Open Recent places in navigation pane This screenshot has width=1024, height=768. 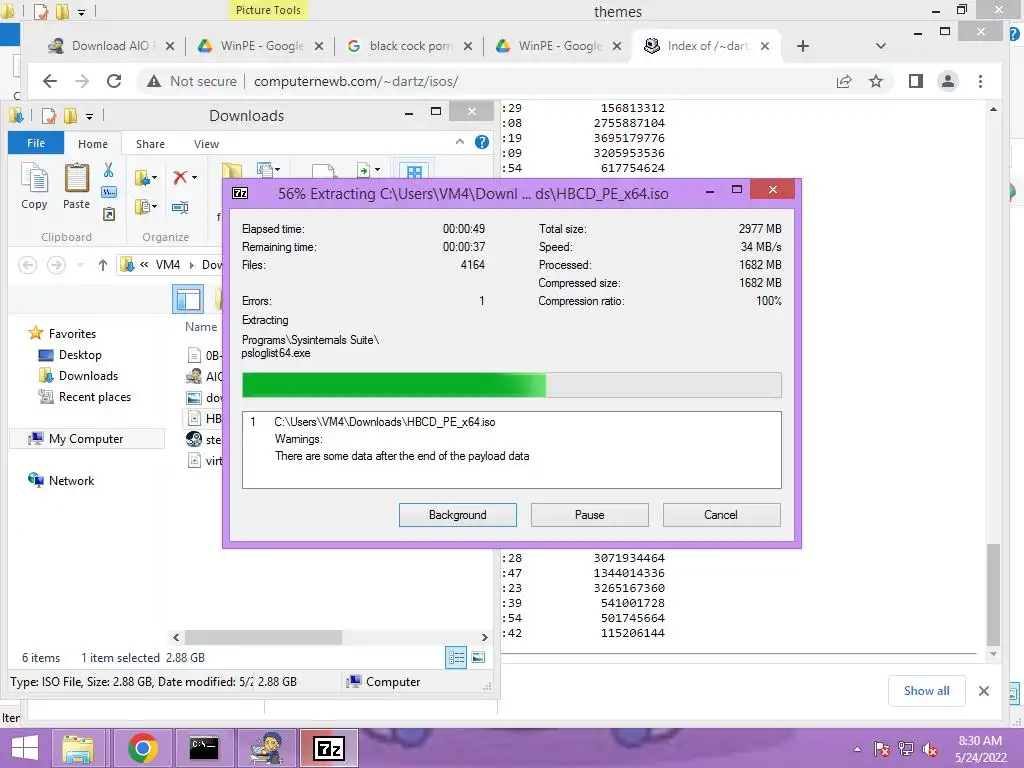[95, 396]
